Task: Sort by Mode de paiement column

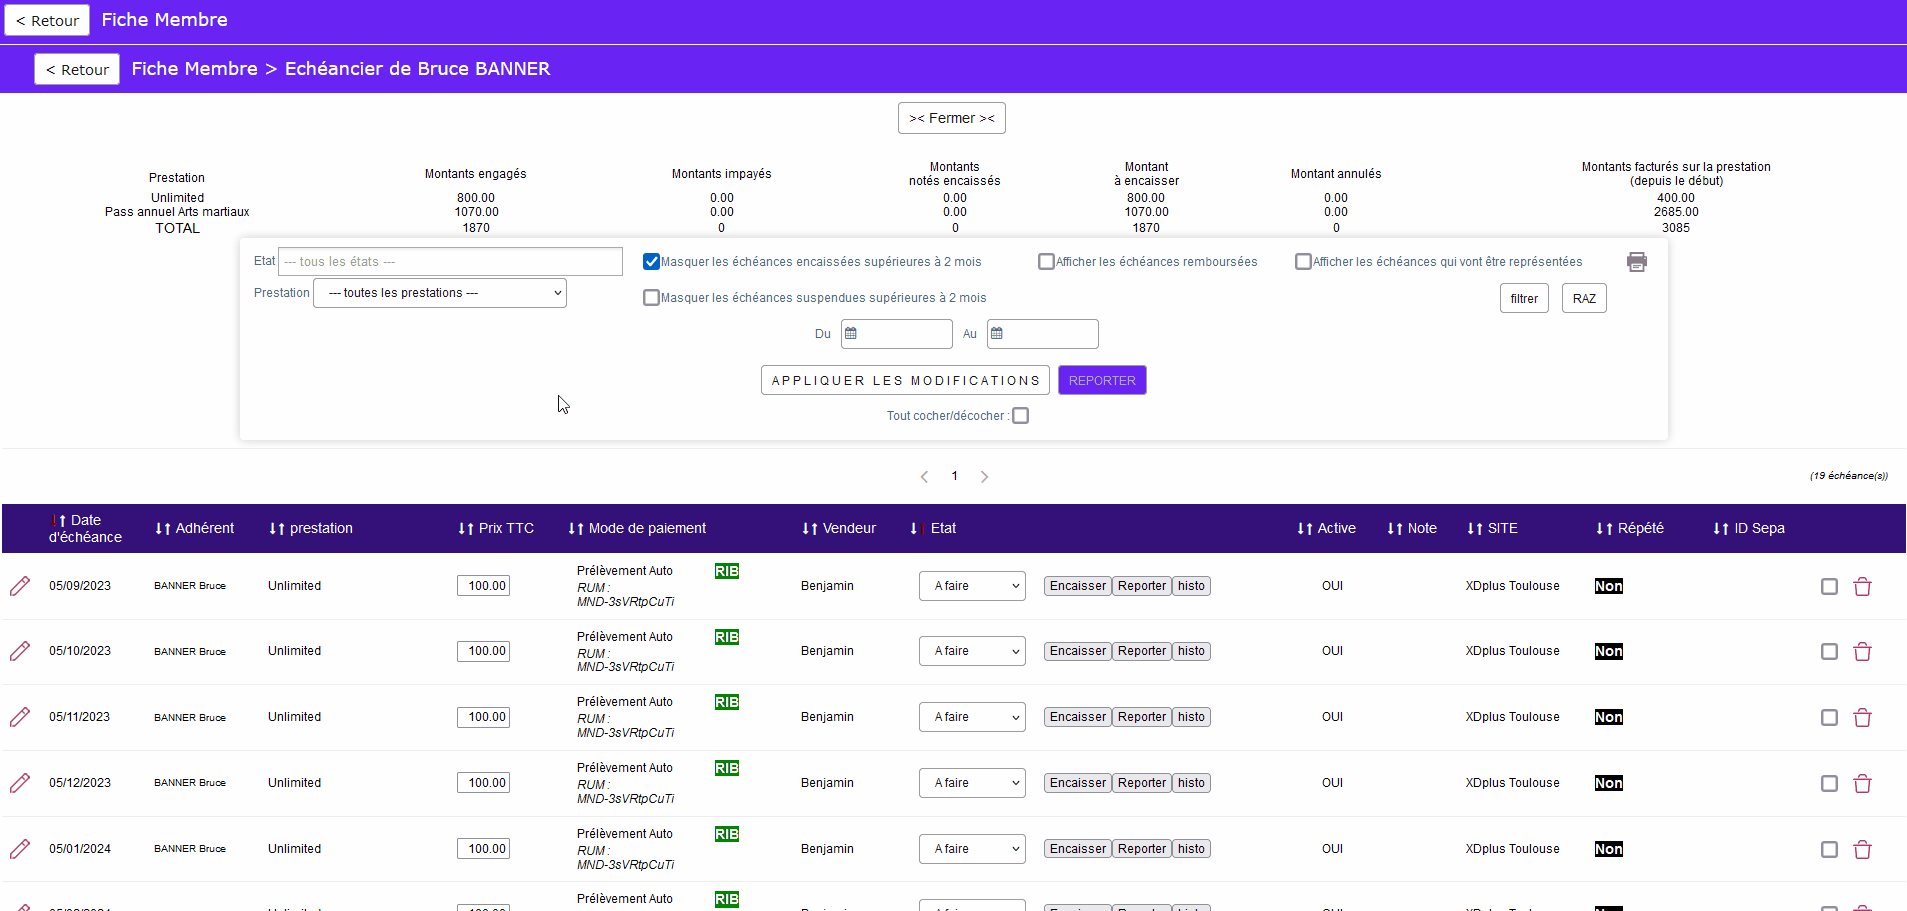Action: pyautogui.click(x=637, y=528)
